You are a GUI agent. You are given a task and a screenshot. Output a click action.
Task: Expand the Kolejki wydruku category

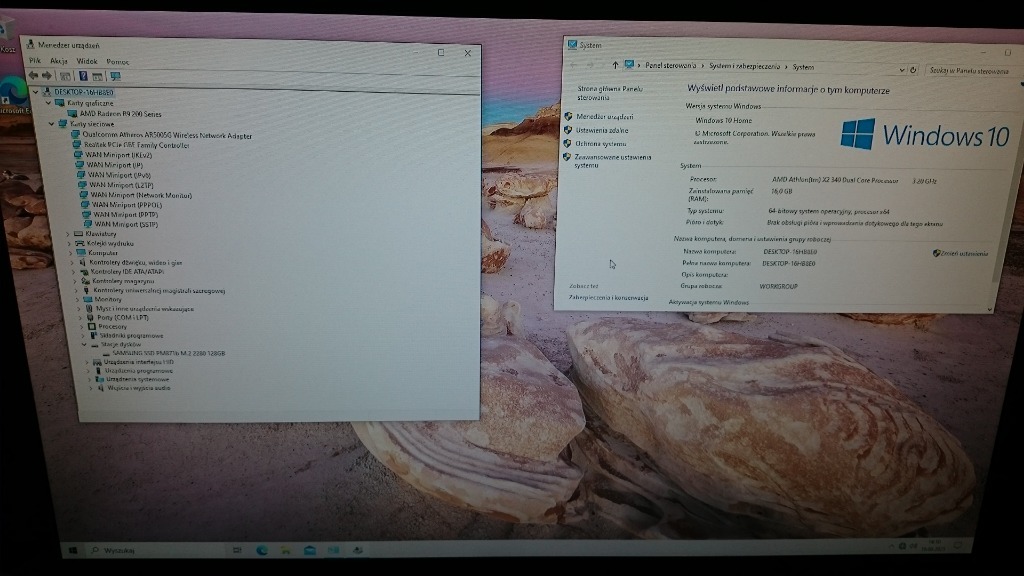69,244
